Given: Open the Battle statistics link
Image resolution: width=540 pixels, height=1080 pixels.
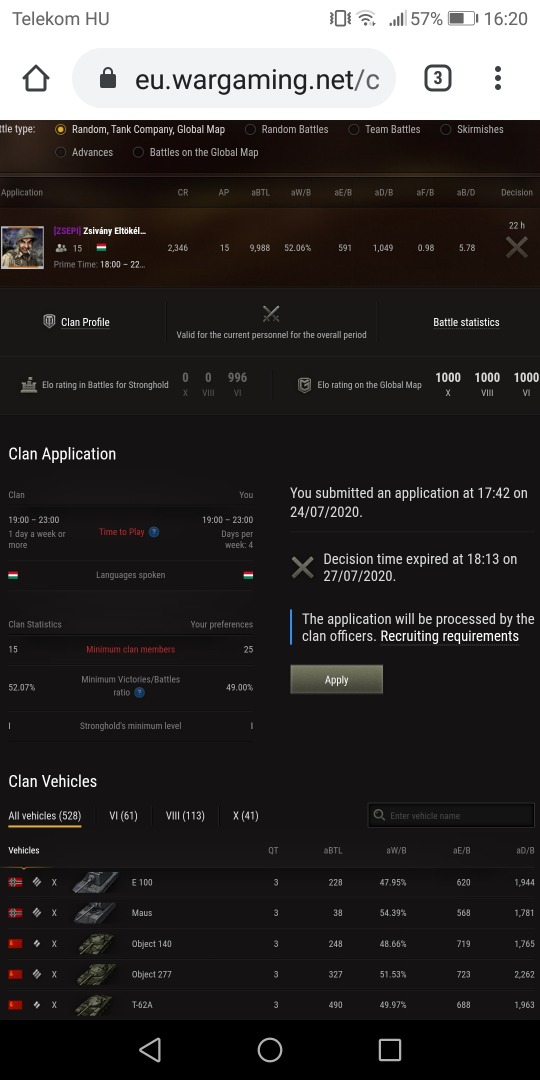Looking at the screenshot, I should coord(466,322).
